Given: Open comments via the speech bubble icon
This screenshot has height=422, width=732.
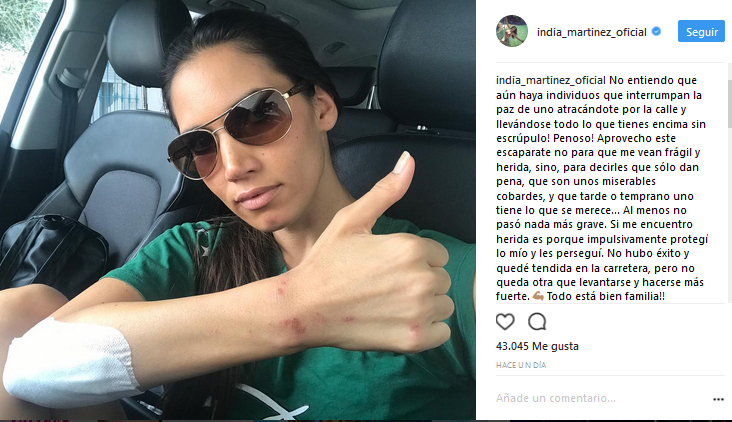Looking at the screenshot, I should [x=537, y=322].
